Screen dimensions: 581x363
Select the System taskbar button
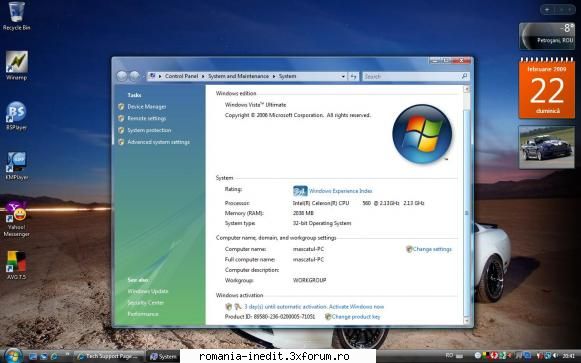(163, 356)
